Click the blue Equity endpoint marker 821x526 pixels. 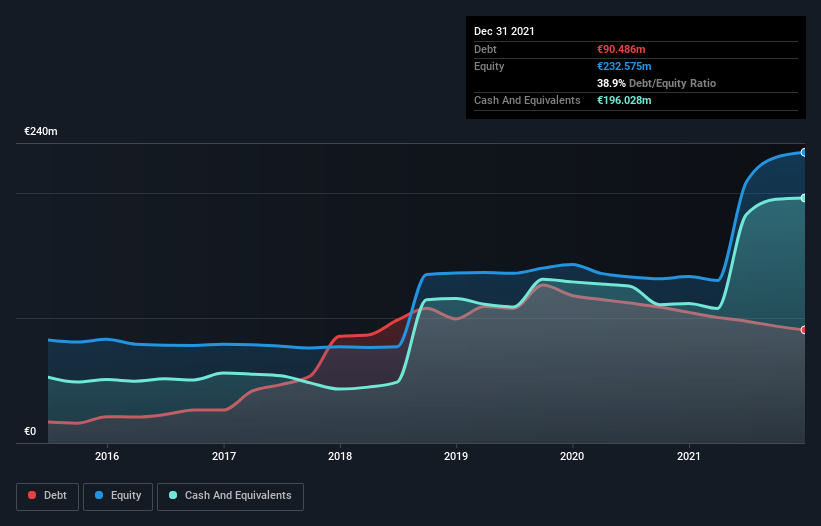[x=804, y=152]
